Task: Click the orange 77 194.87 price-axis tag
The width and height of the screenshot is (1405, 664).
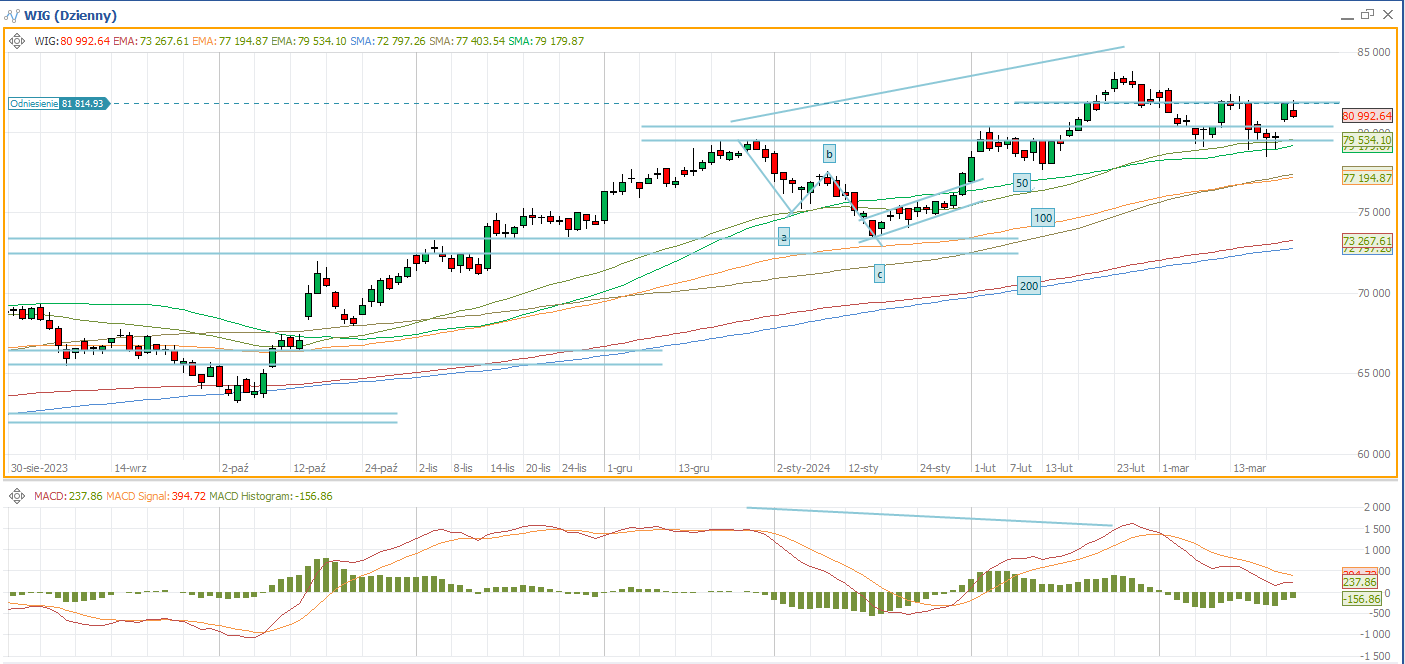Action: coord(1367,177)
